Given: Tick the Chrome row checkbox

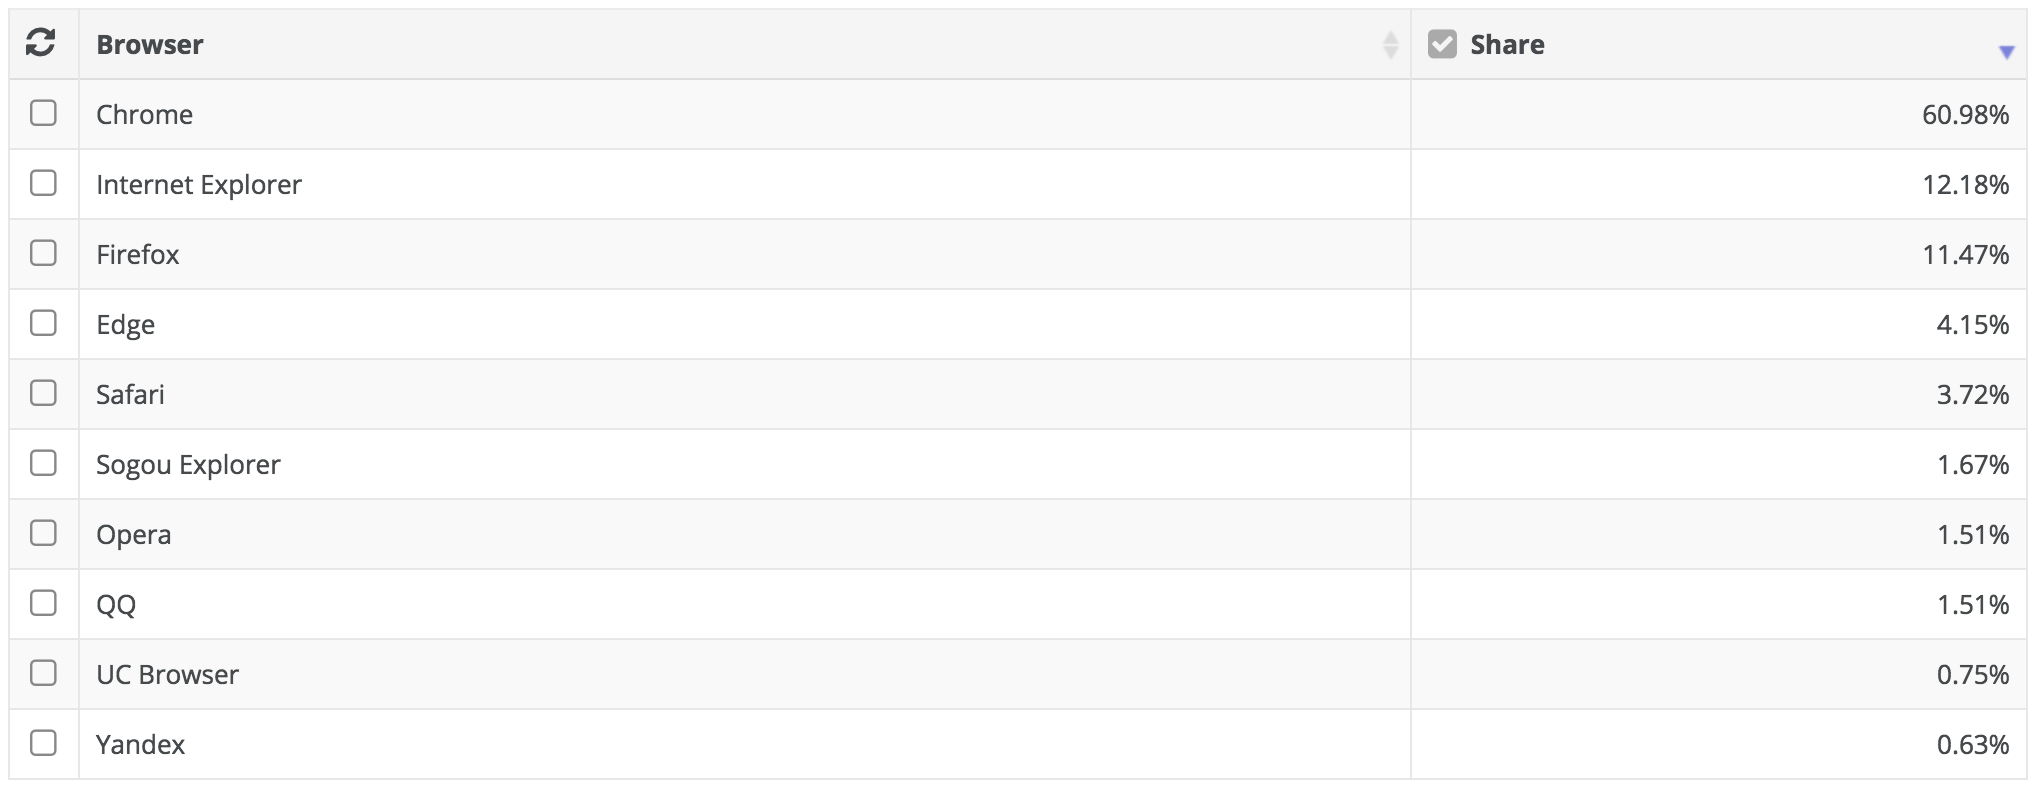Looking at the screenshot, I should [x=43, y=113].
